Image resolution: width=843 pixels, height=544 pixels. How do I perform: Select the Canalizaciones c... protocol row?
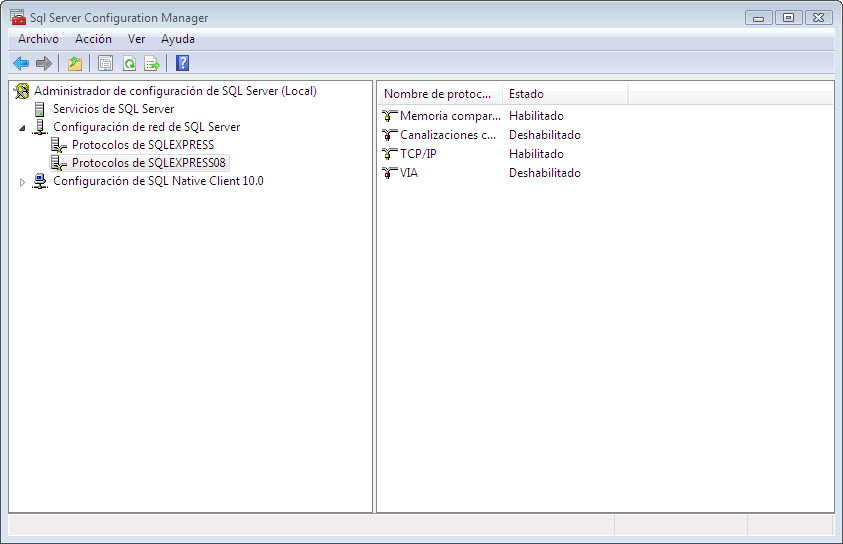point(448,135)
